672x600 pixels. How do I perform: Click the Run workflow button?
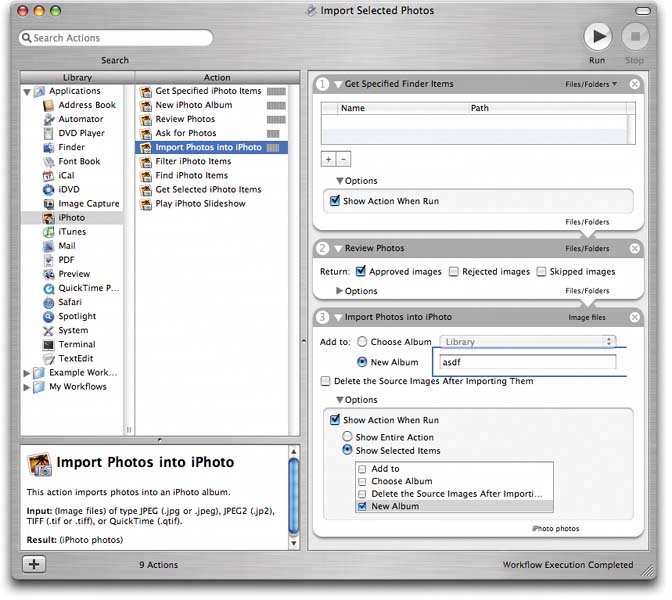(598, 37)
